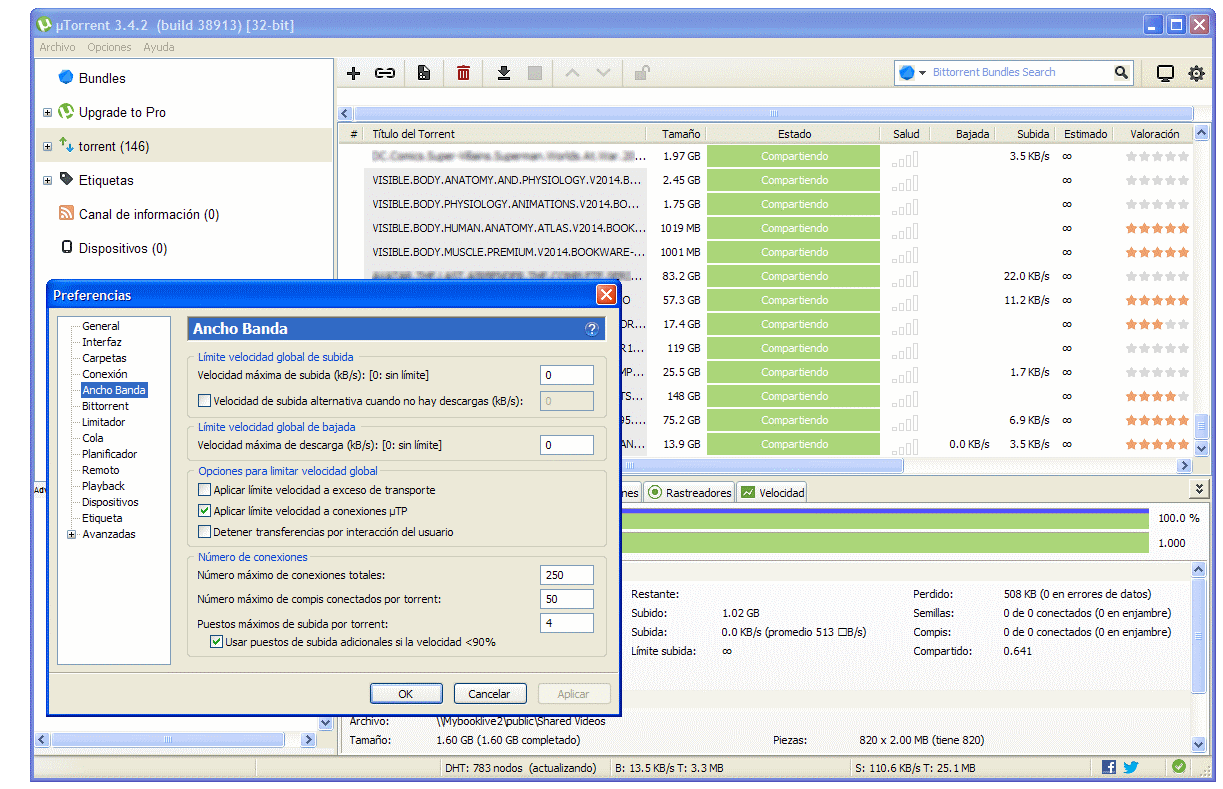The image size is (1223, 789).
Task: Open the Ayuda menu
Action: pos(159,47)
